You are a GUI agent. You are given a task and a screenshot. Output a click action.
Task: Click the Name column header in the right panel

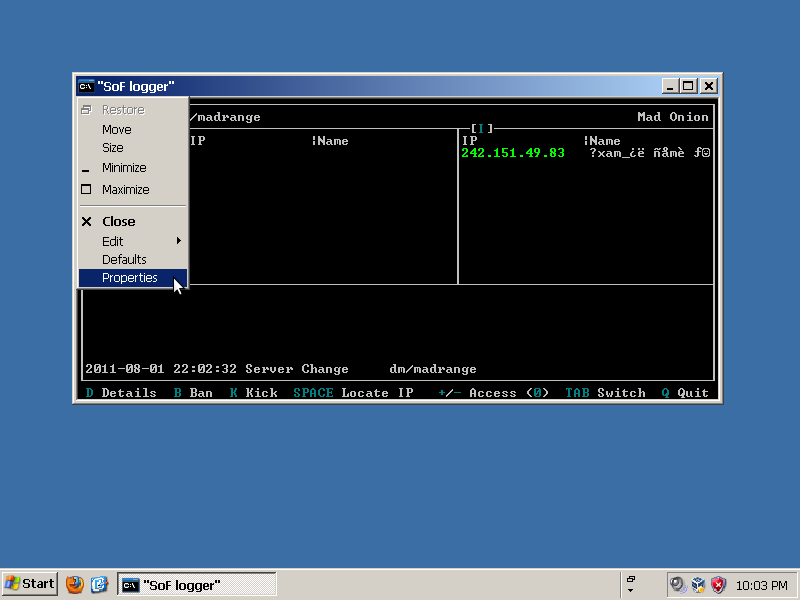pyautogui.click(x=605, y=141)
